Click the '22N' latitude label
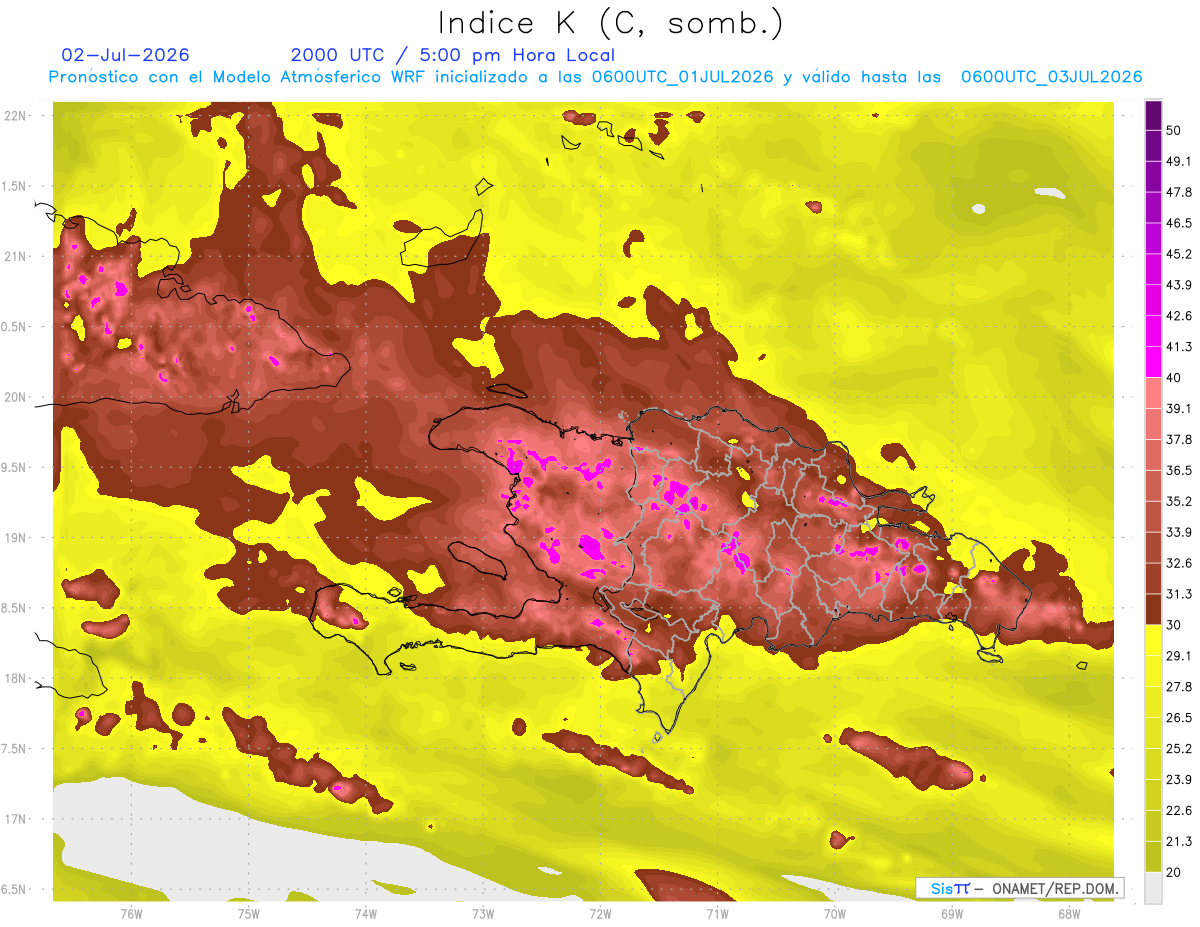This screenshot has height=927, width=1200. pyautogui.click(x=15, y=115)
